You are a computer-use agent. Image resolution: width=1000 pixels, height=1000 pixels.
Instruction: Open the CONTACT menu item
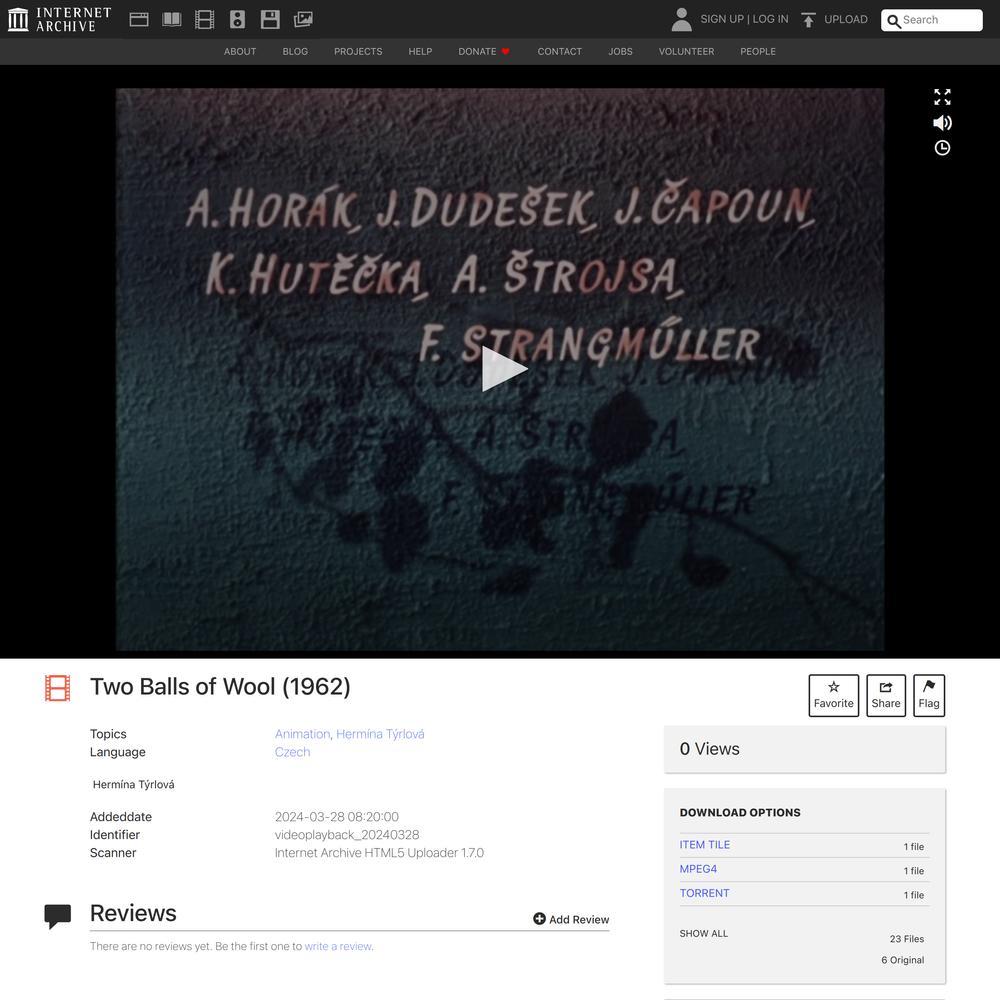coord(560,52)
